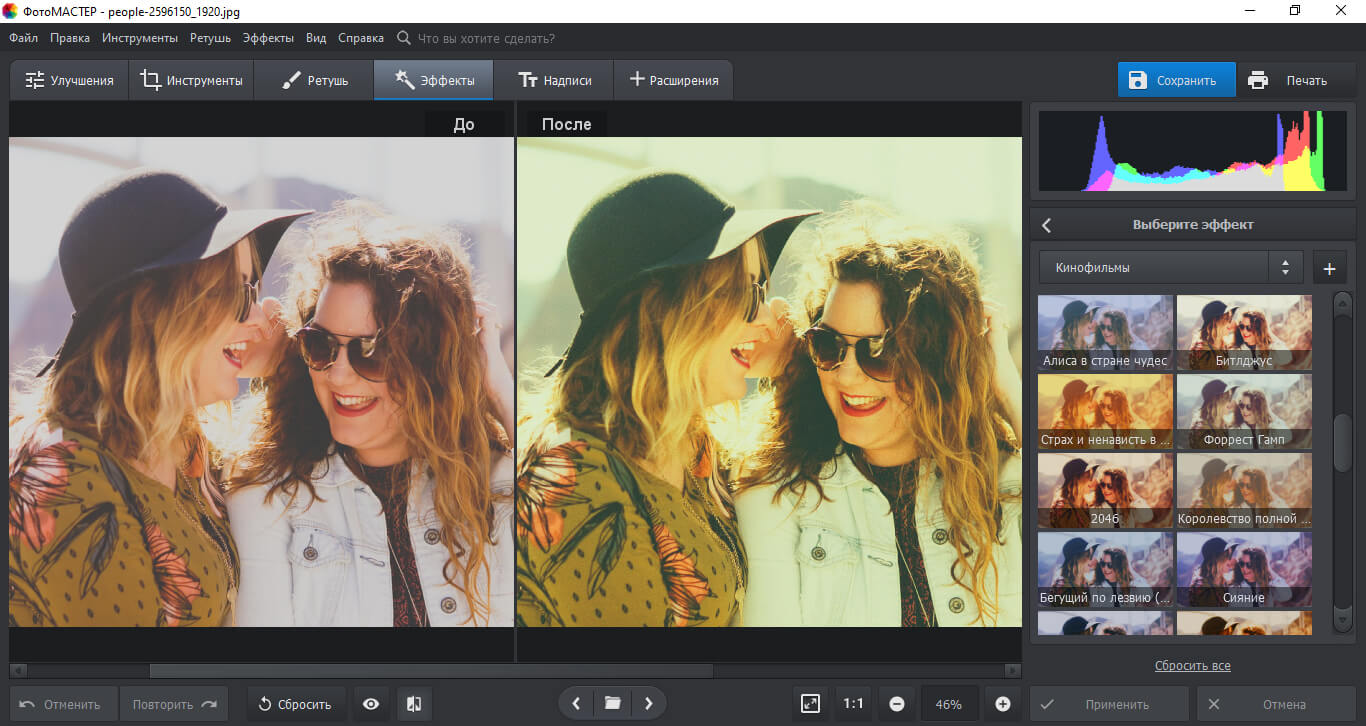Select the Форрест Гамп effect thumbnail
The width and height of the screenshot is (1366, 726).
[x=1244, y=412]
